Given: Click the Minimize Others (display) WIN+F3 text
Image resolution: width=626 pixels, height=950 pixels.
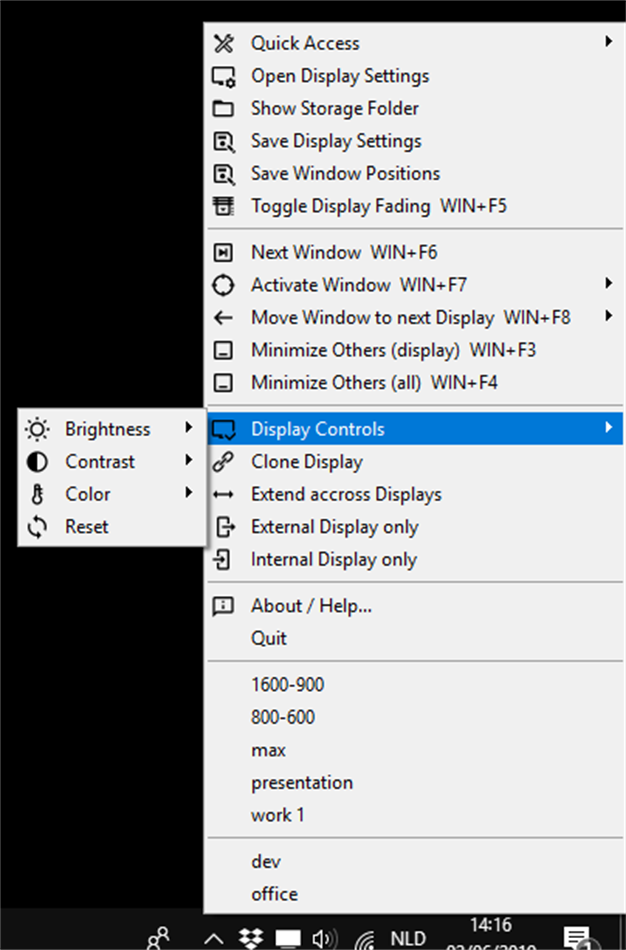Looking at the screenshot, I should coord(394,350).
